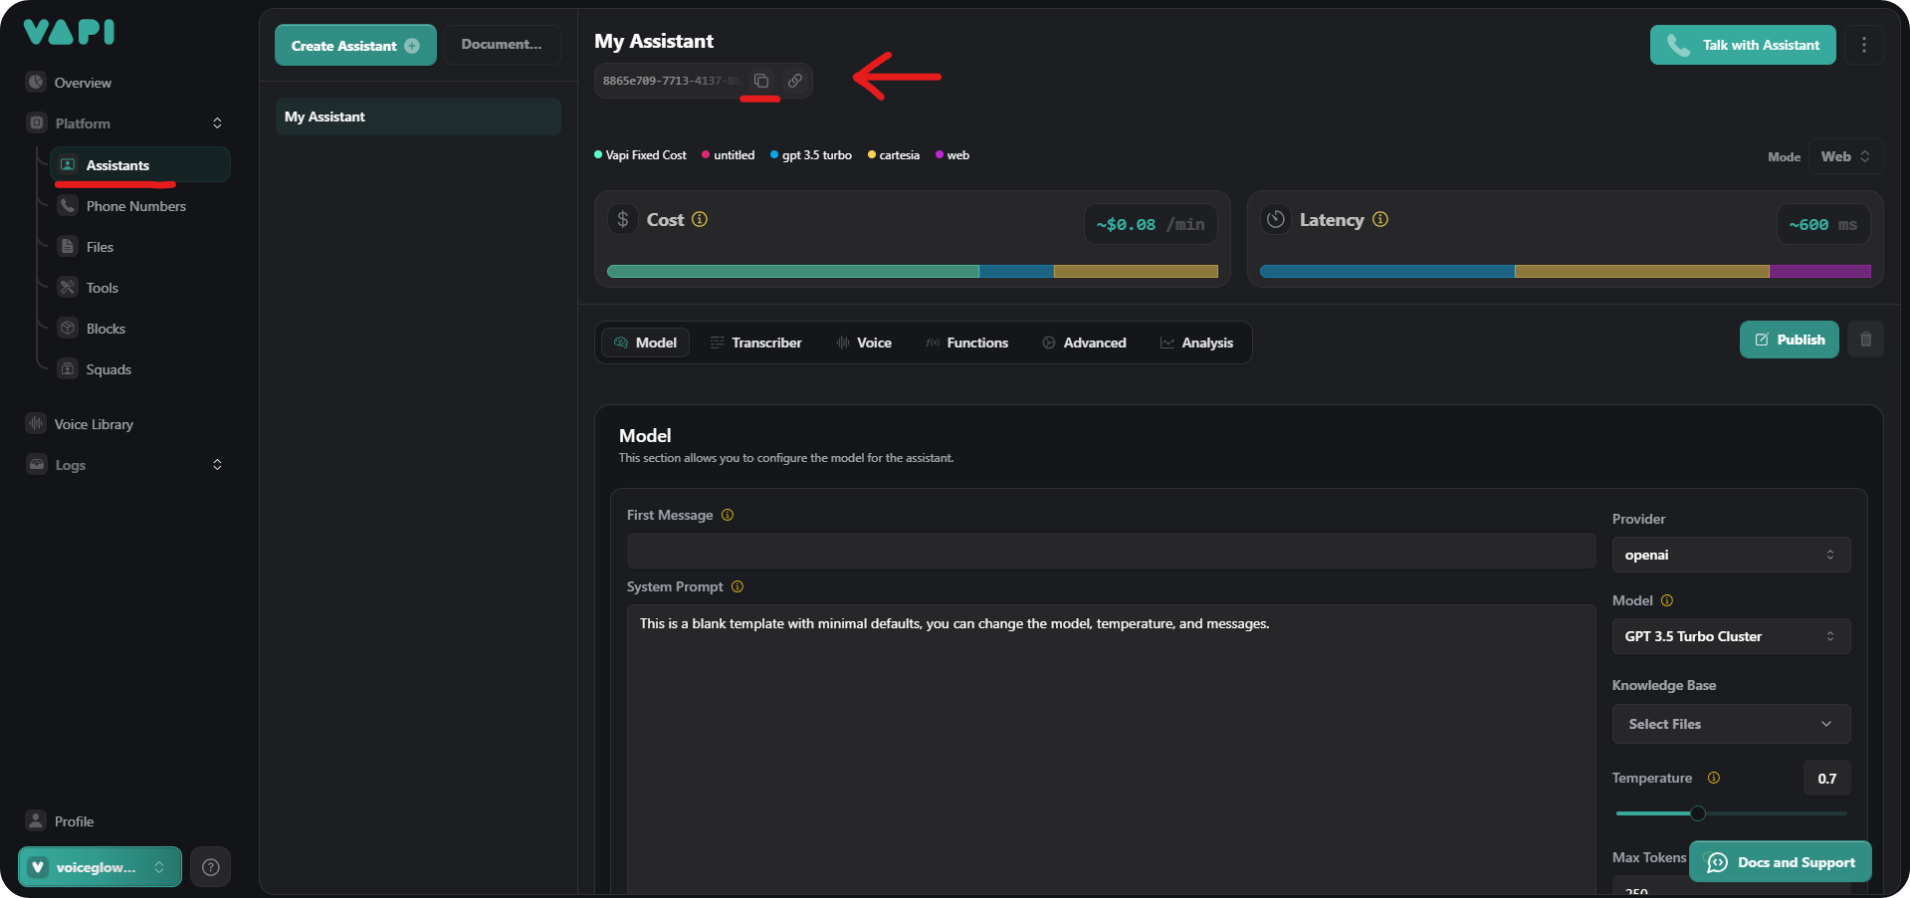Image resolution: width=1910 pixels, height=898 pixels.
Task: Click the ~600 ms latency value
Action: (1823, 224)
